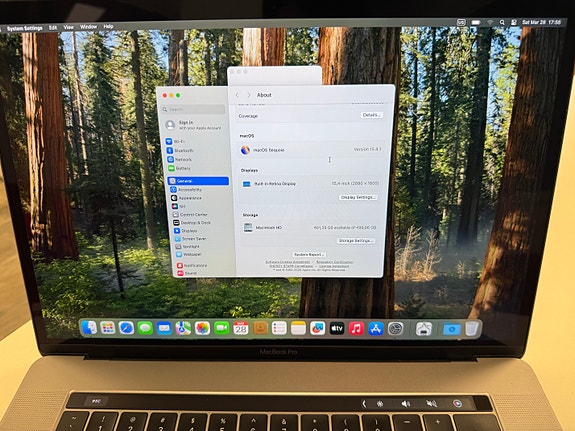575x431 pixels.
Task: Go back using the back chevron
Action: tap(237, 95)
